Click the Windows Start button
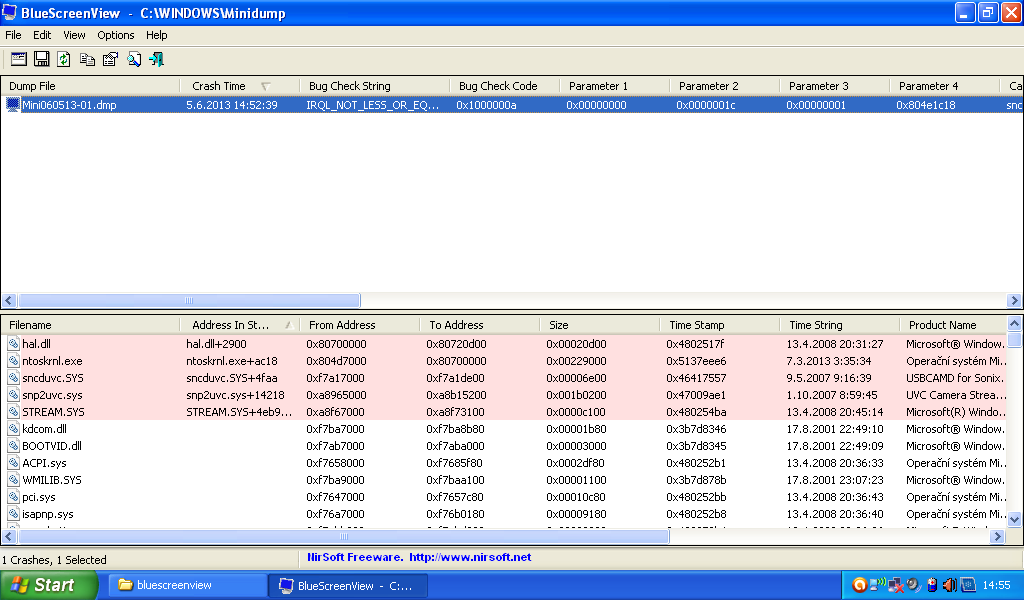The image size is (1024, 600). point(48,585)
